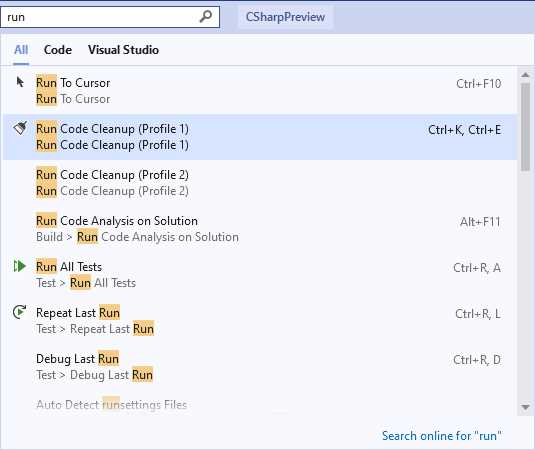This screenshot has width=535, height=450.
Task: Click the results list scrollbar thumb
Action: click(x=525, y=127)
